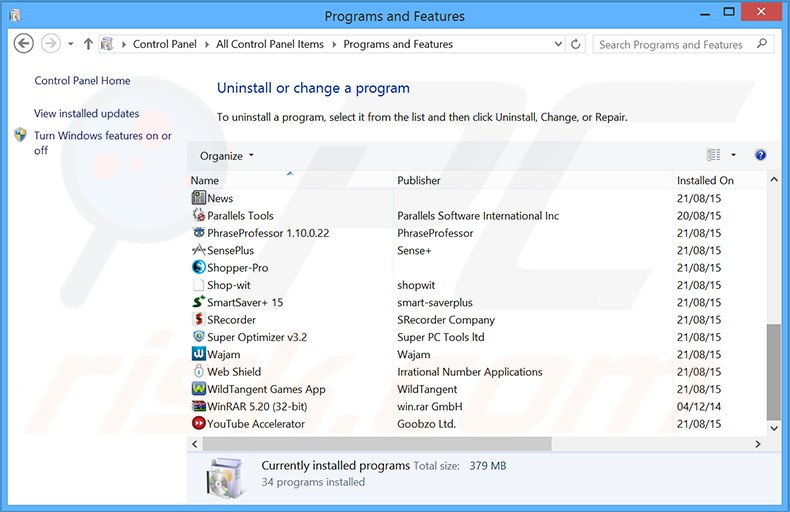Viewport: 790px width, 512px height.
Task: Click Control Panel in breadcrumb
Action: click(x=165, y=44)
